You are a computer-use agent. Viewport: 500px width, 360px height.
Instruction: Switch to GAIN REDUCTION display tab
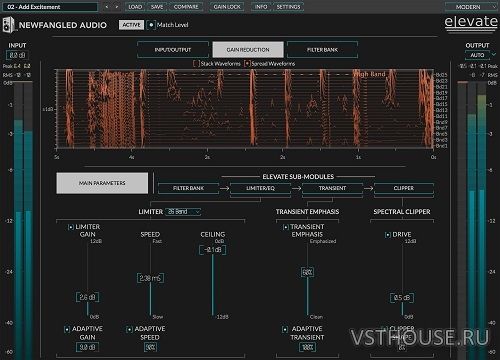click(248, 50)
